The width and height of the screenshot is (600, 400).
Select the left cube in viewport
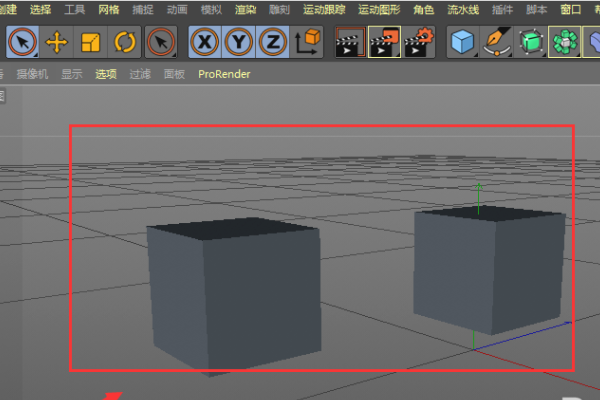pyautogui.click(x=234, y=295)
